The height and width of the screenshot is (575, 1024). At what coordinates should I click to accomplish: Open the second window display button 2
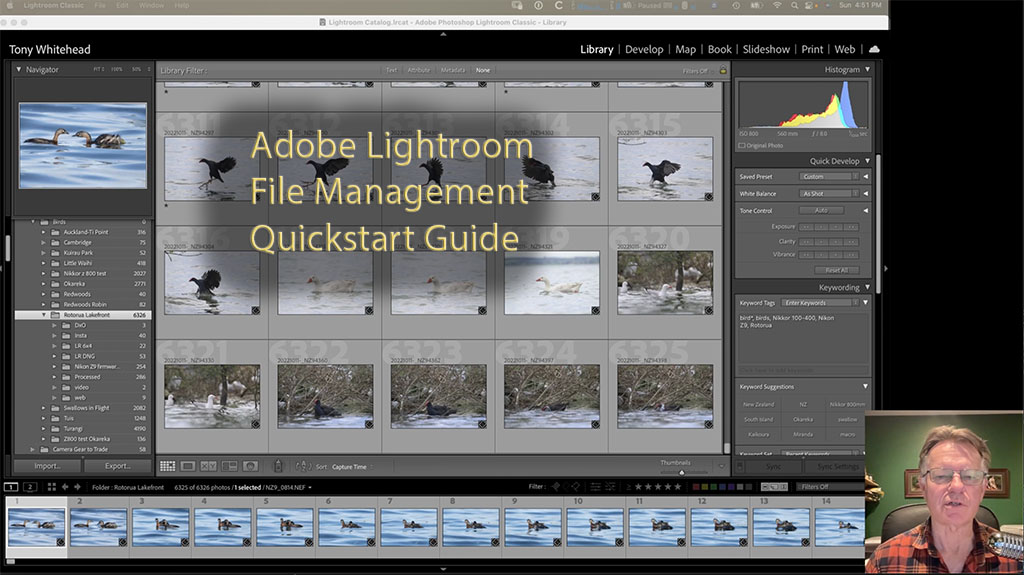pyautogui.click(x=29, y=487)
